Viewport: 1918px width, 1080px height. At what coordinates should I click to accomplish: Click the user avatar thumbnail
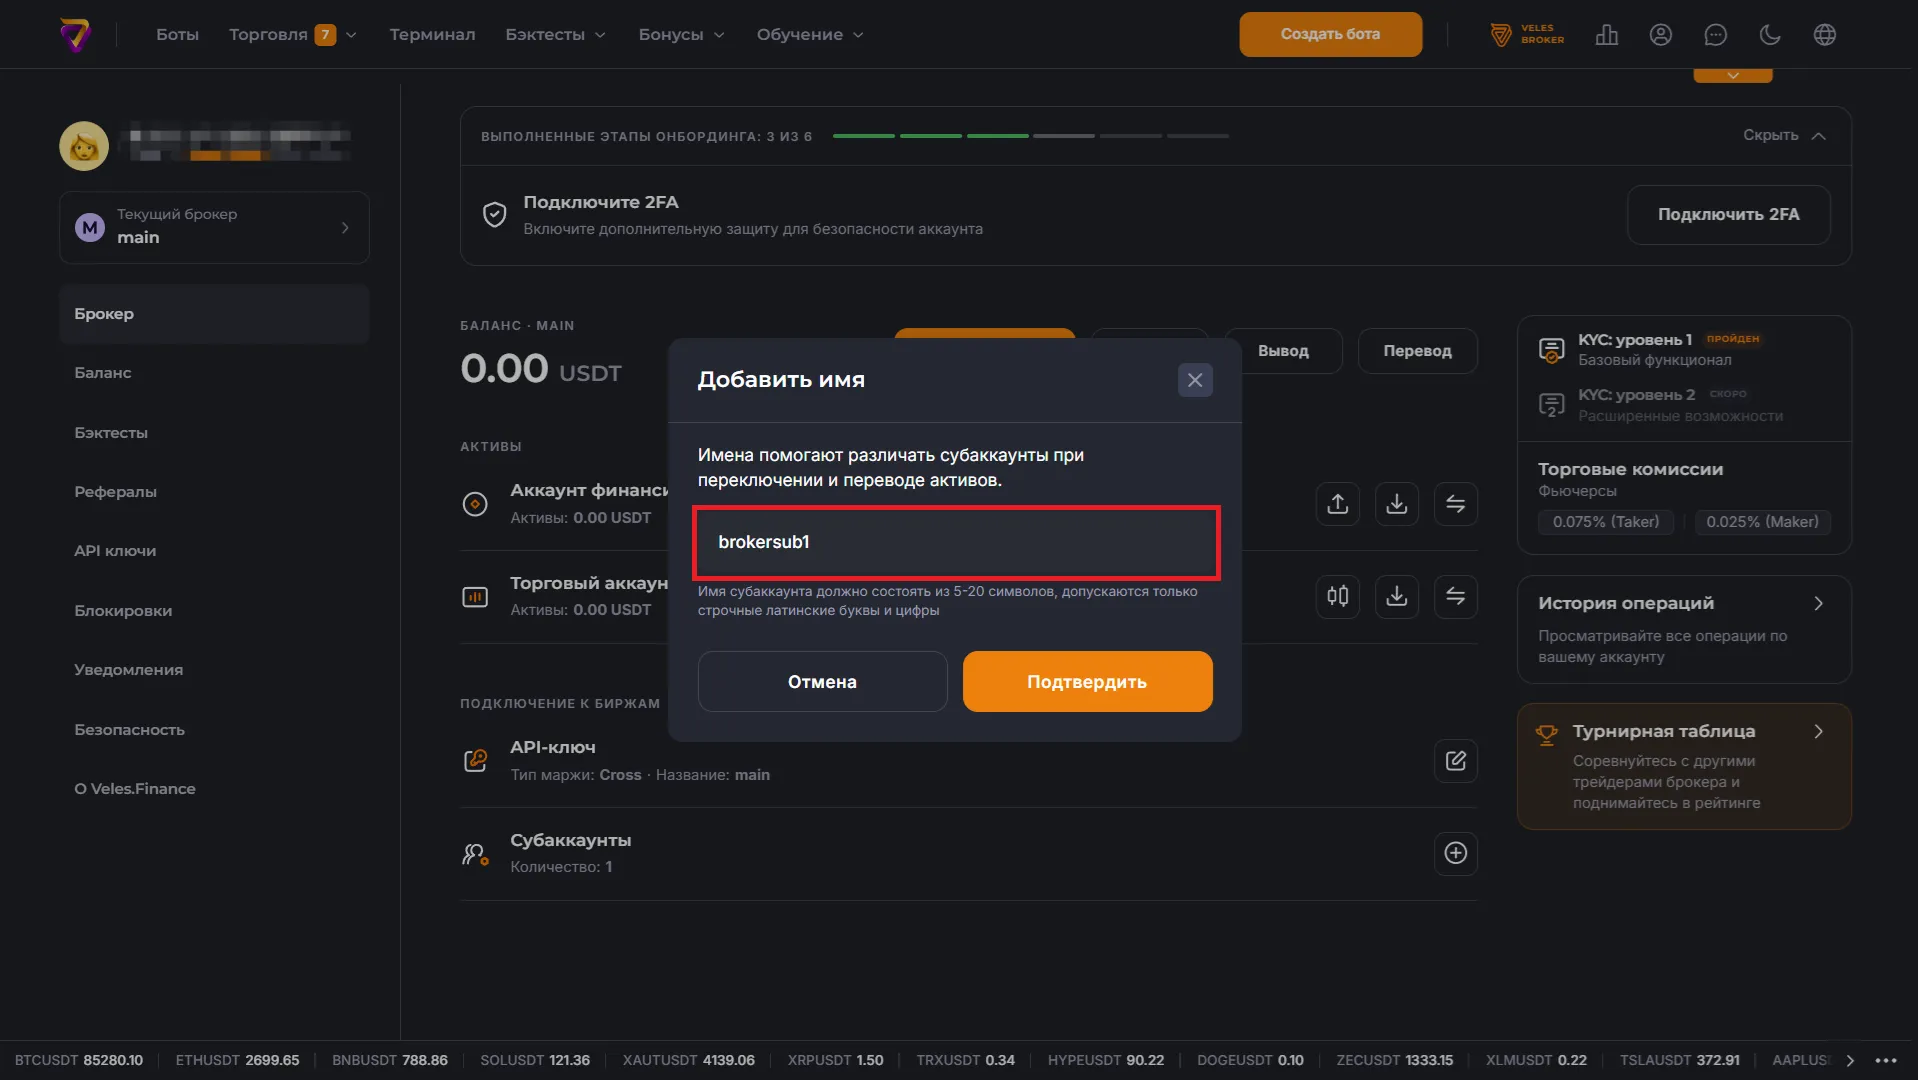pyautogui.click(x=84, y=146)
